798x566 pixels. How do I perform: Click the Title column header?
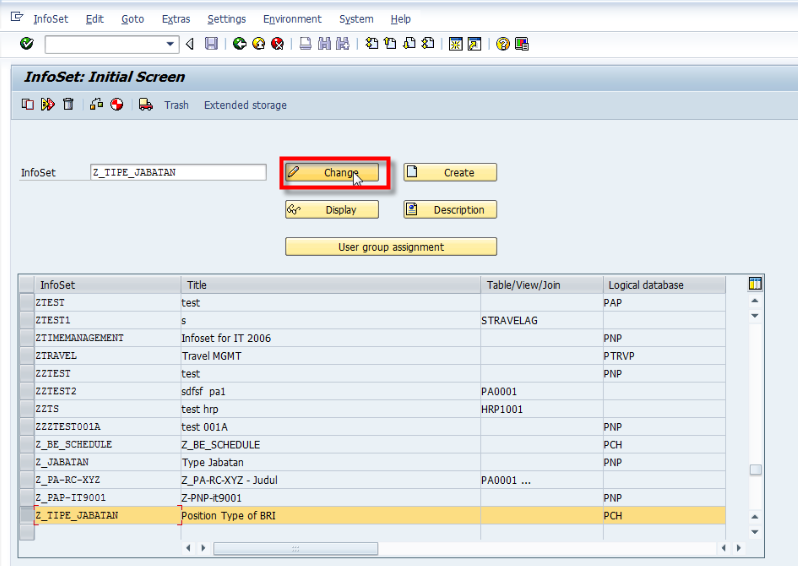tap(331, 285)
